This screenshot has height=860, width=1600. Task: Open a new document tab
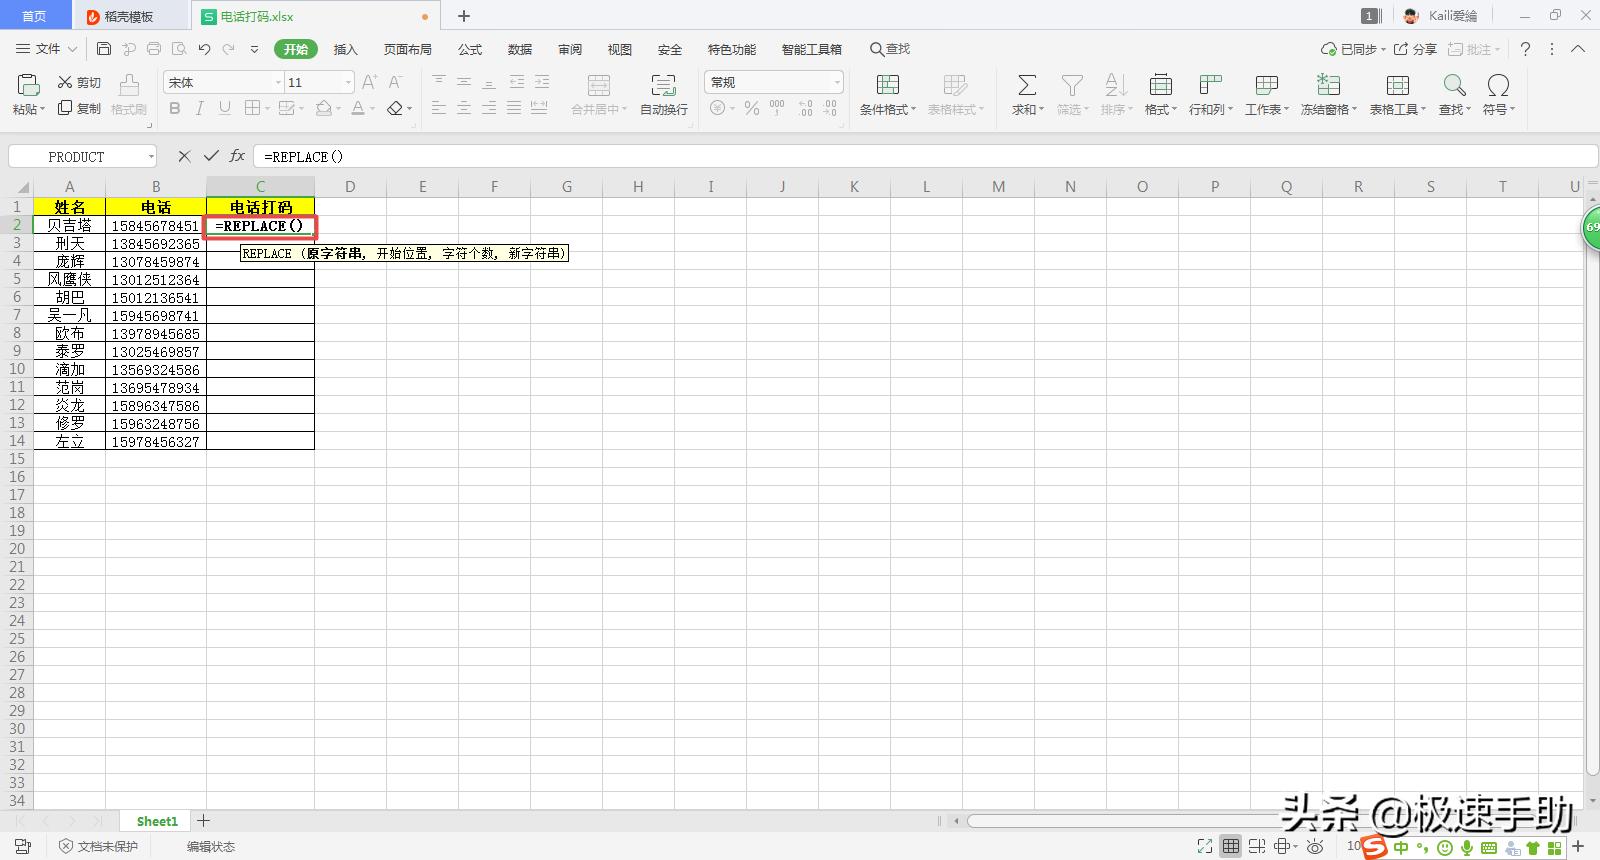click(464, 16)
